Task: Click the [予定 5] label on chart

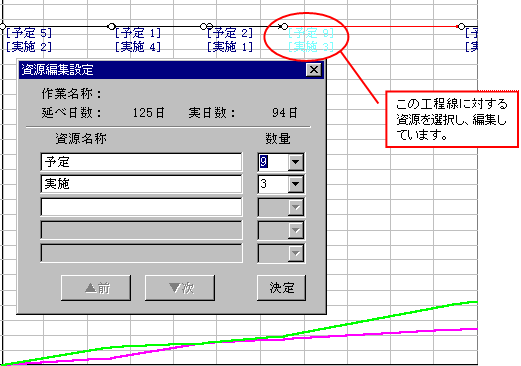Action: 29,33
